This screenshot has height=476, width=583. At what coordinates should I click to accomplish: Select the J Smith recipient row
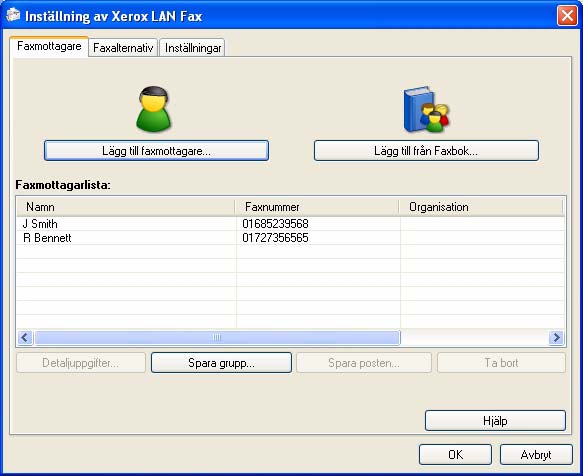pyautogui.click(x=290, y=224)
